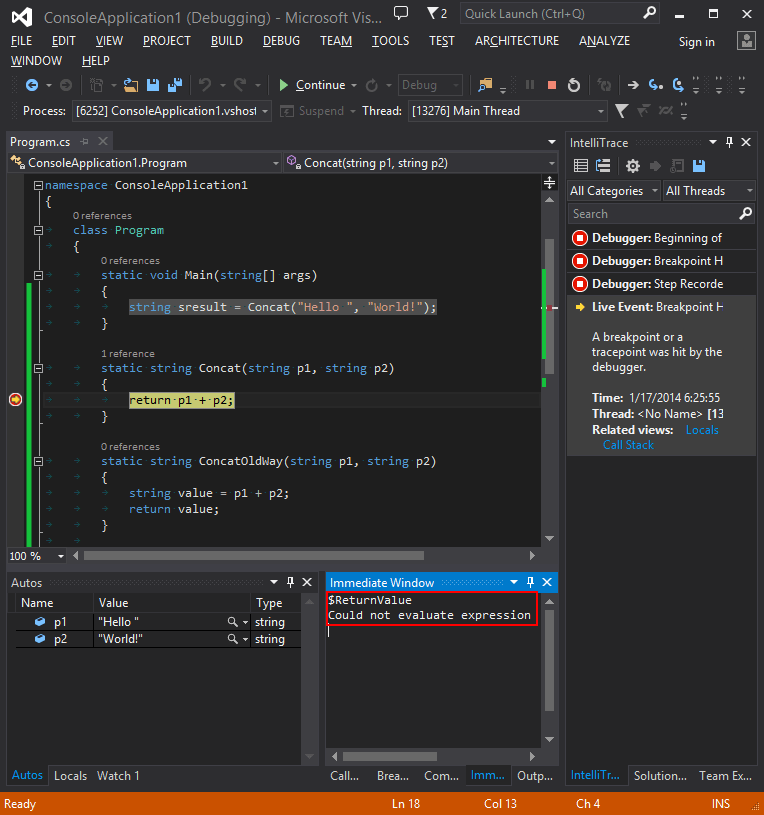Click Sign in at top right
Viewport: 764px width, 815px height.
point(696,42)
